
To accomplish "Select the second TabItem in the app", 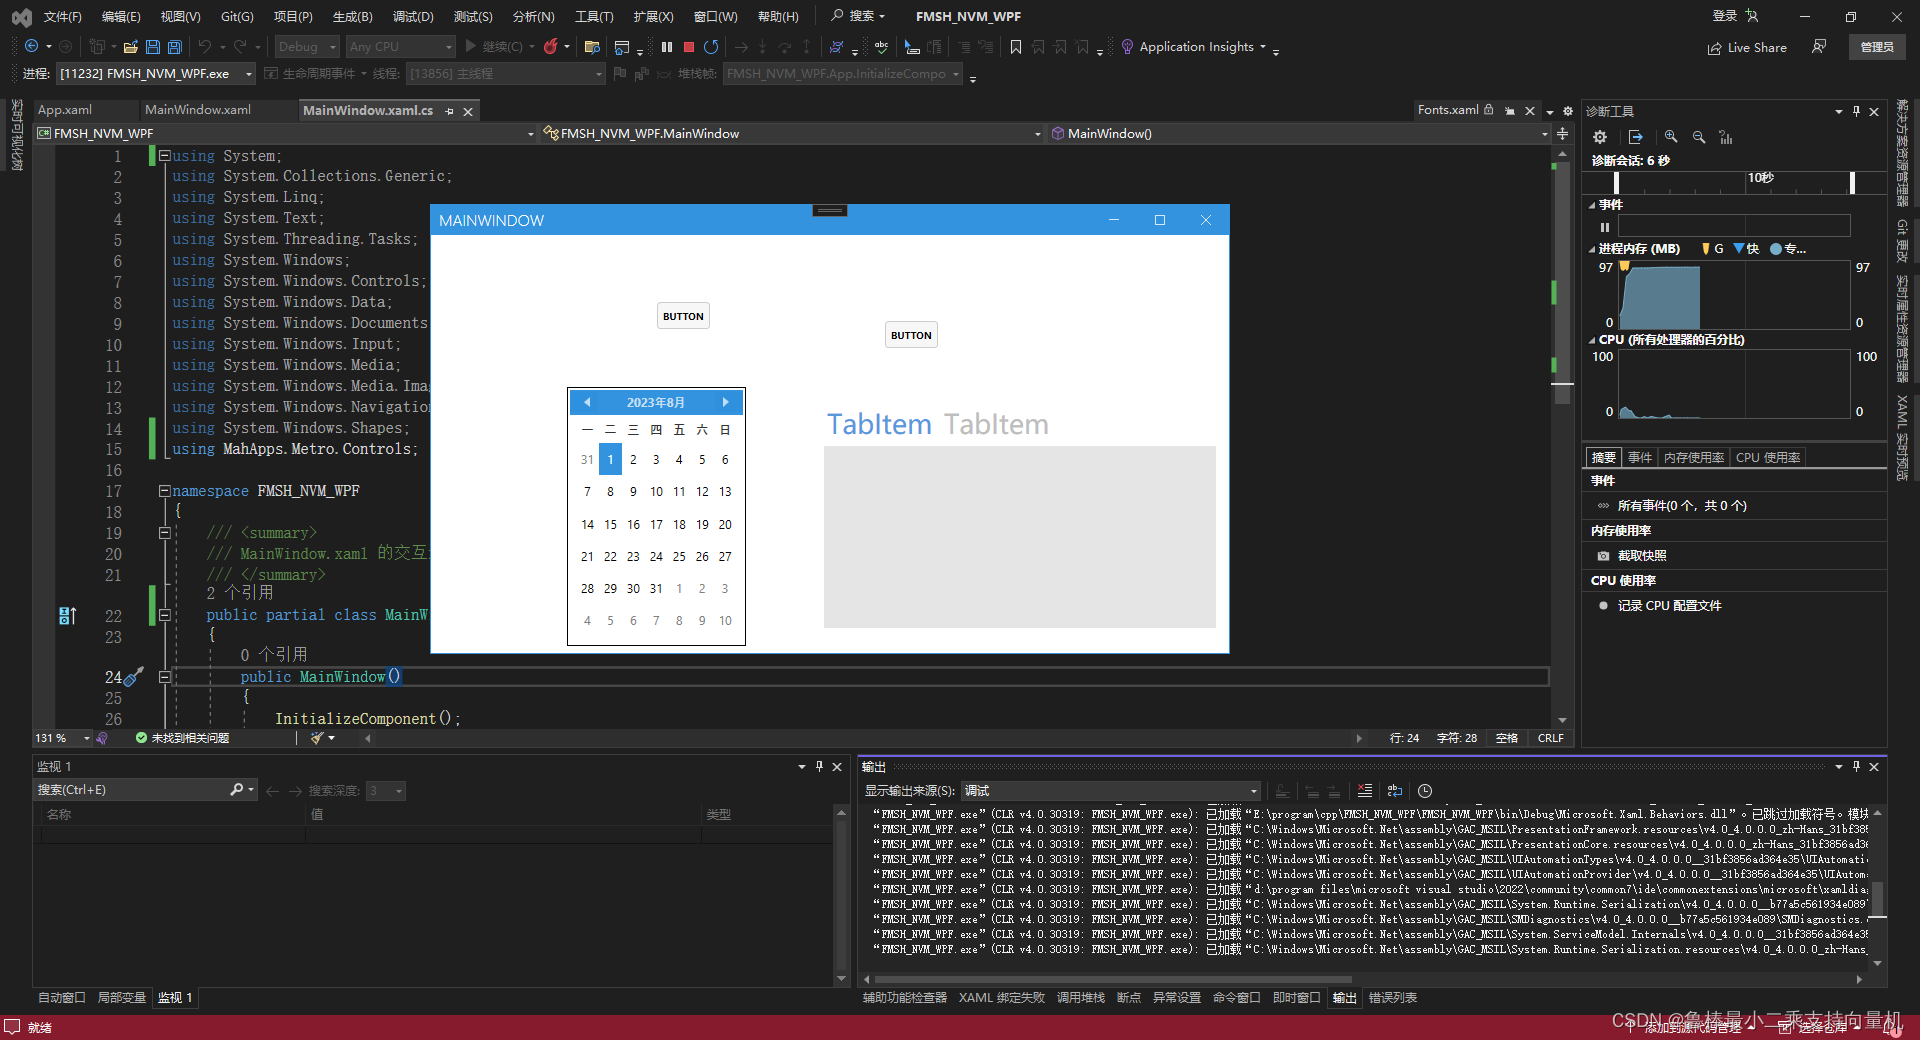I will pyautogui.click(x=996, y=424).
